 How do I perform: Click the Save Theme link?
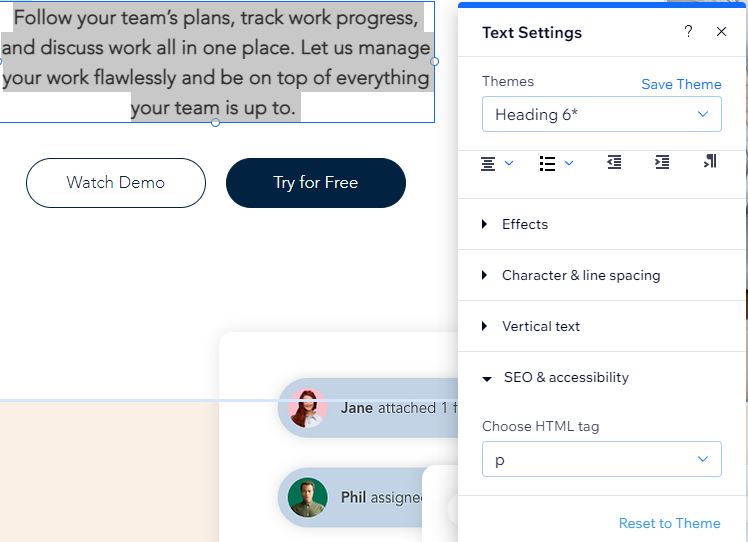(681, 84)
